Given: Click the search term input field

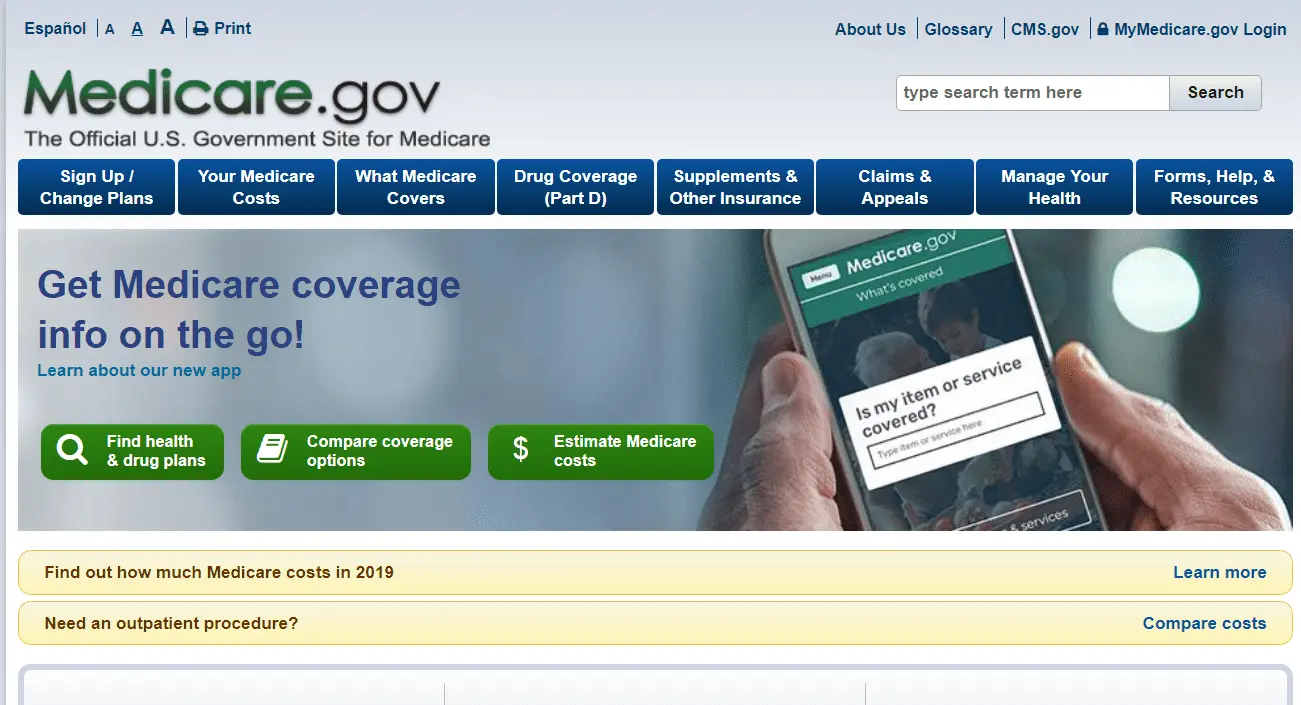Looking at the screenshot, I should pos(1033,93).
